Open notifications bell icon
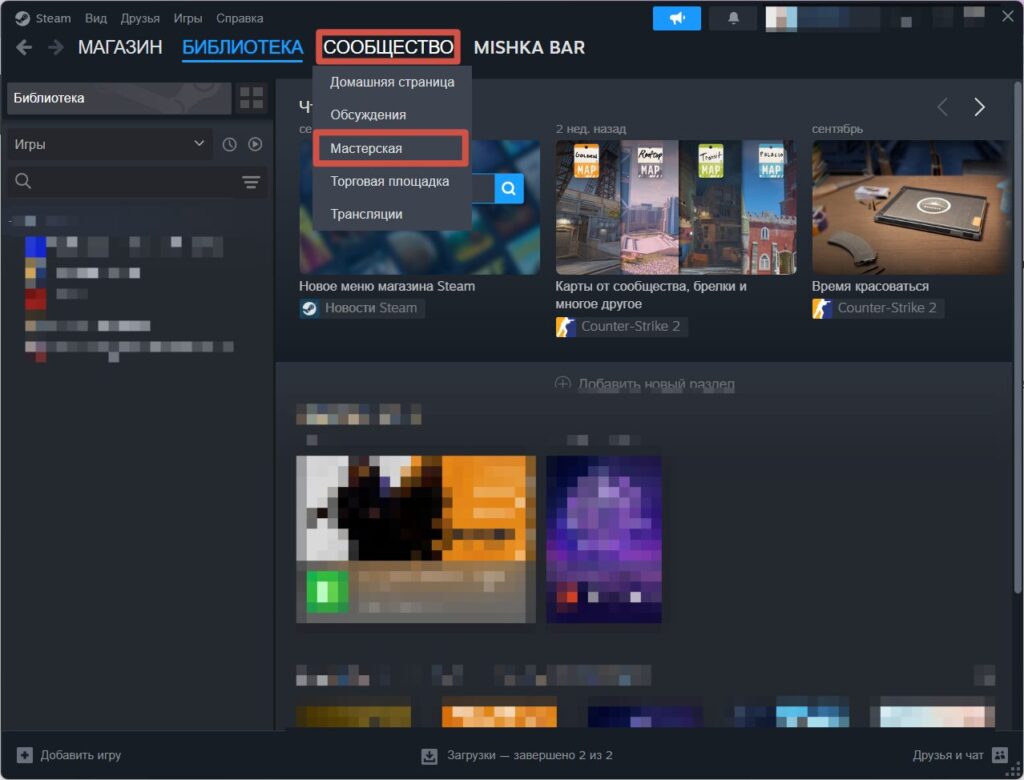The height and width of the screenshot is (780, 1024). 733,18
